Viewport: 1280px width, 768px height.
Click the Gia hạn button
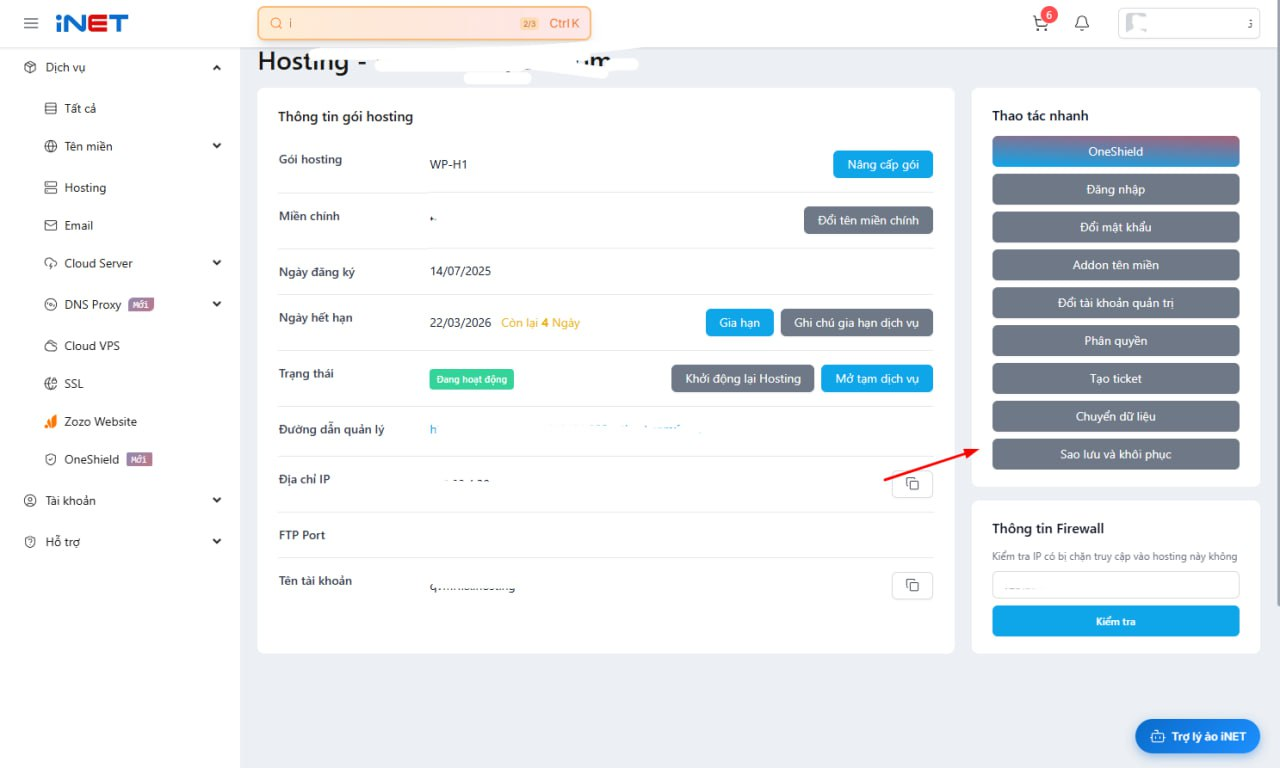740,323
